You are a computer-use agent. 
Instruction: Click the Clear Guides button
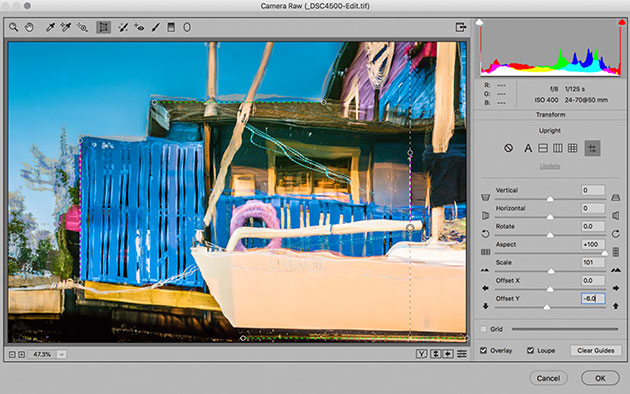click(x=596, y=350)
